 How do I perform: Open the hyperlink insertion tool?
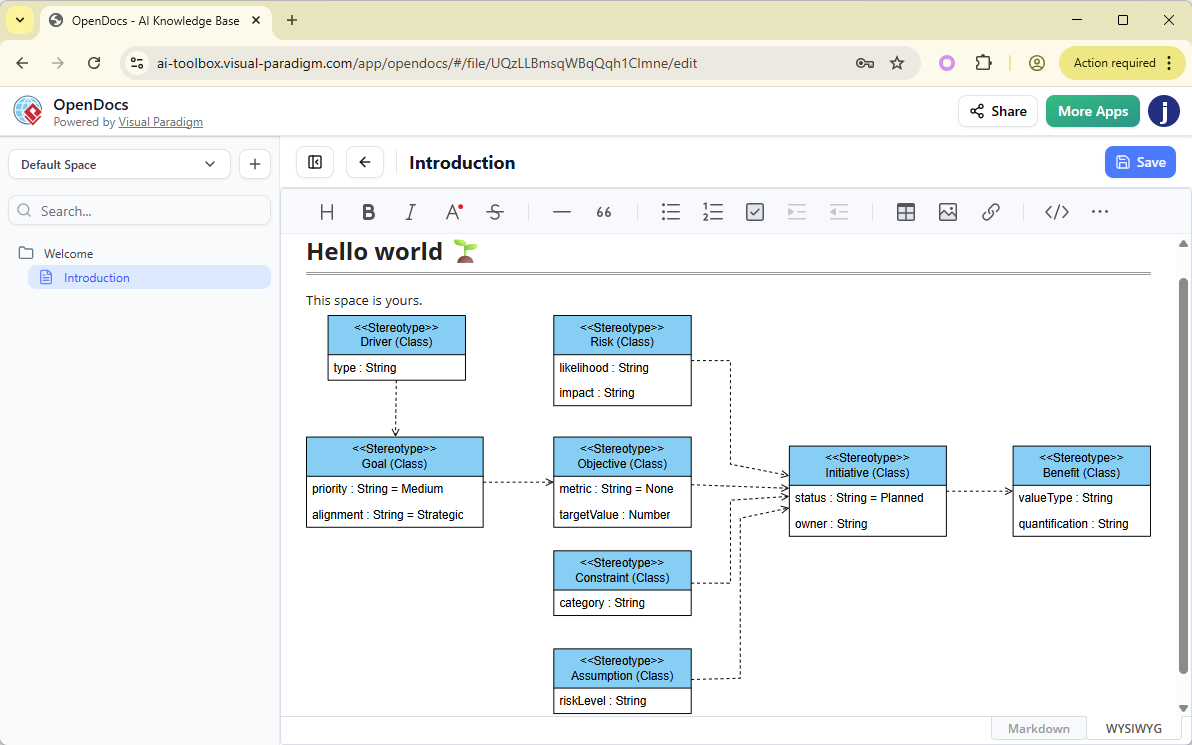(990, 211)
